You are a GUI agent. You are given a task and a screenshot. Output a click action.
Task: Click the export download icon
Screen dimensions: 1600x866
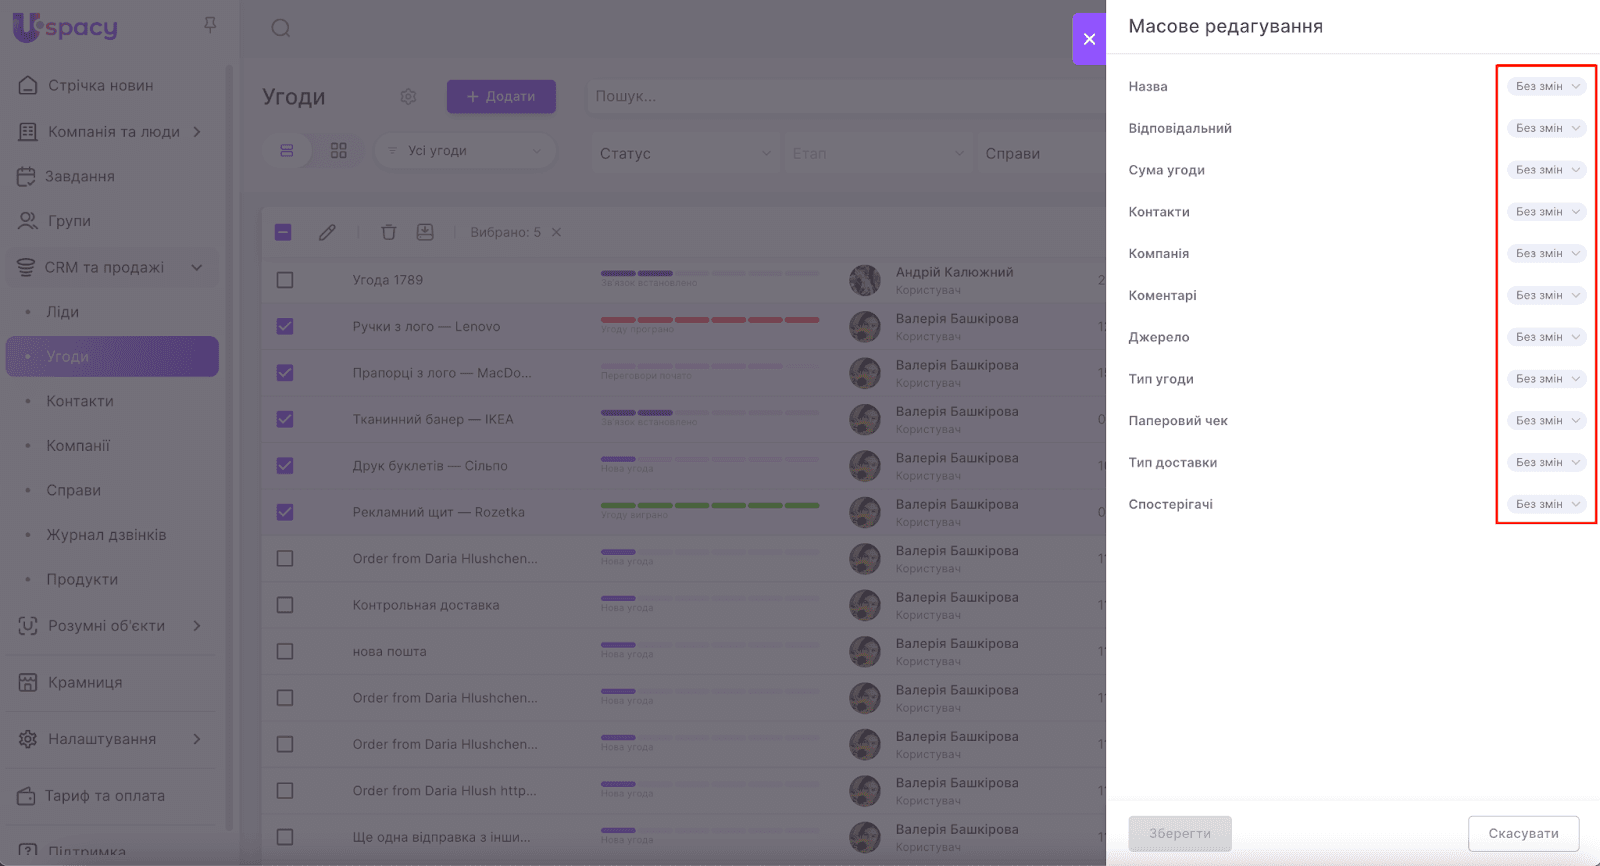tap(425, 232)
